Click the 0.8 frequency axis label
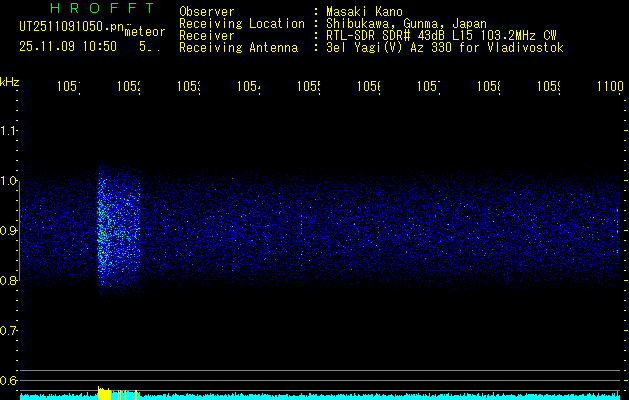The image size is (629, 400). (x=8, y=280)
